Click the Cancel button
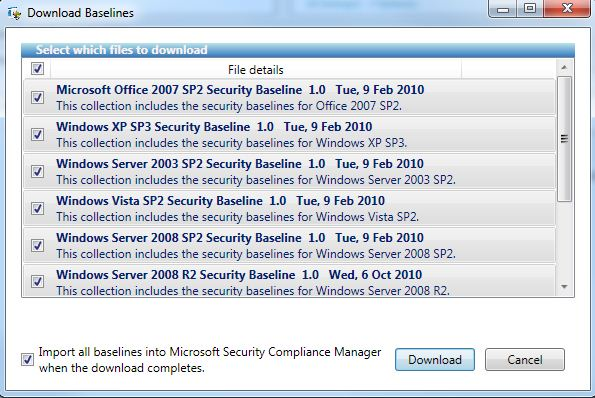This screenshot has width=595, height=398. coord(525,360)
